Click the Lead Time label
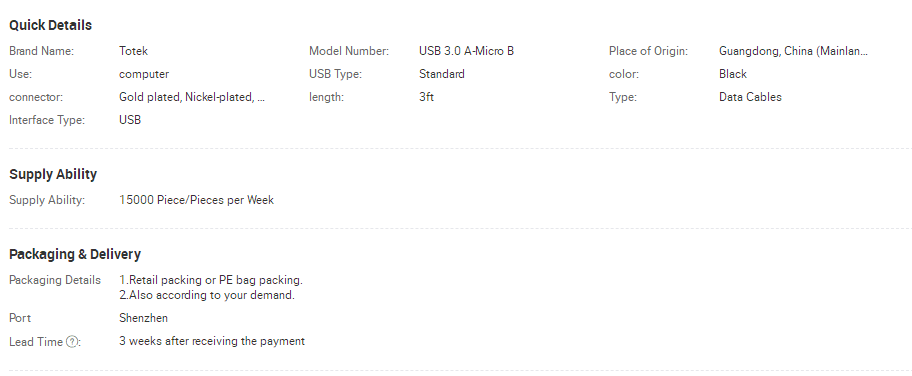Viewport: 912px width, 376px height. (x=36, y=342)
